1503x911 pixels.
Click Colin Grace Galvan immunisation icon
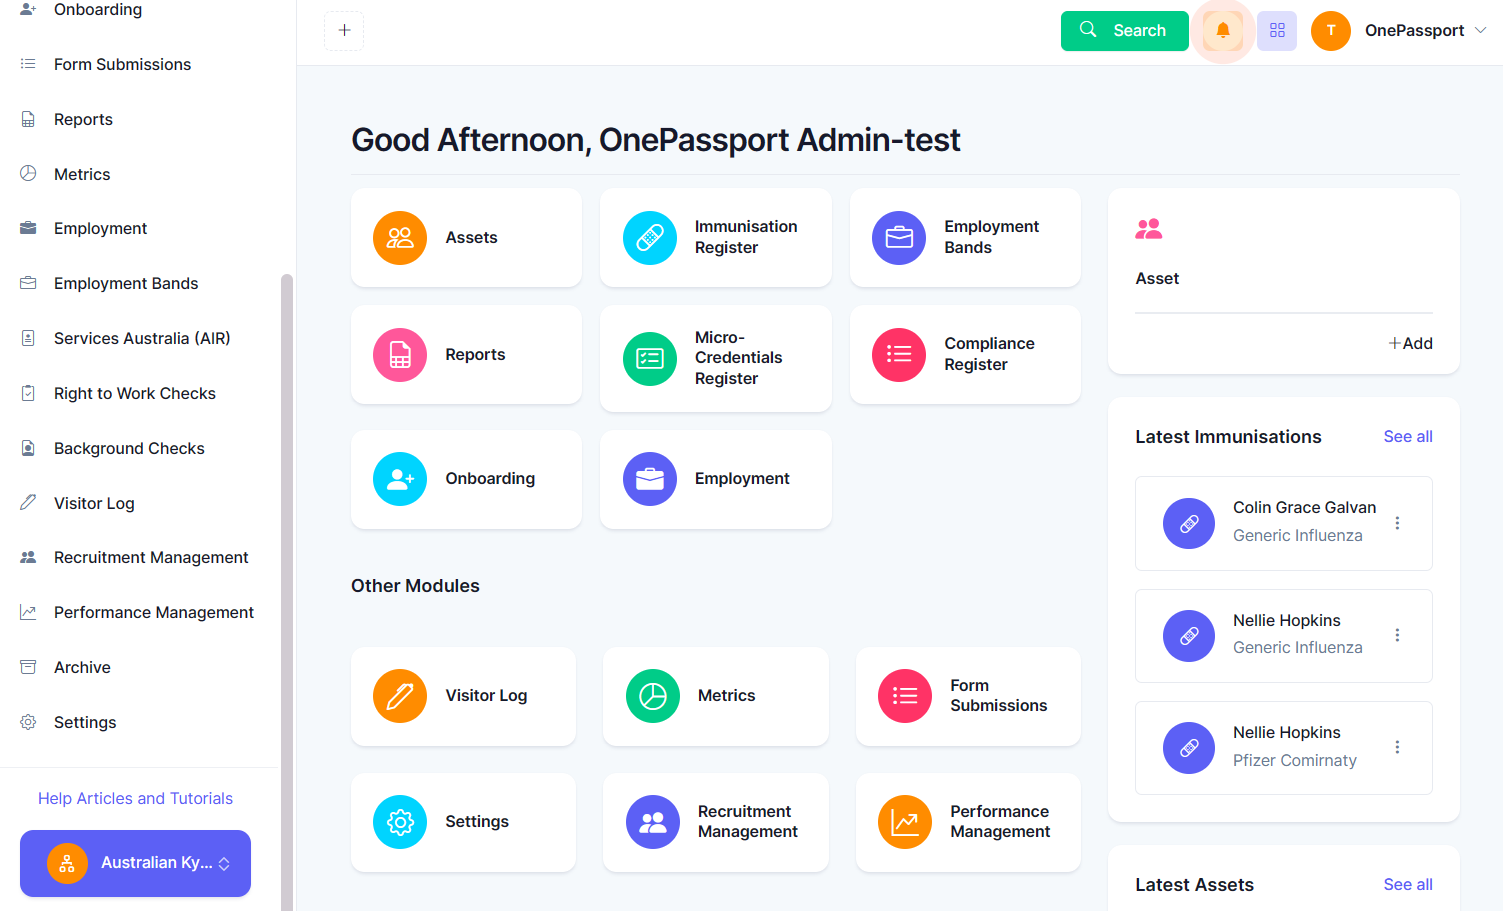1189,524
